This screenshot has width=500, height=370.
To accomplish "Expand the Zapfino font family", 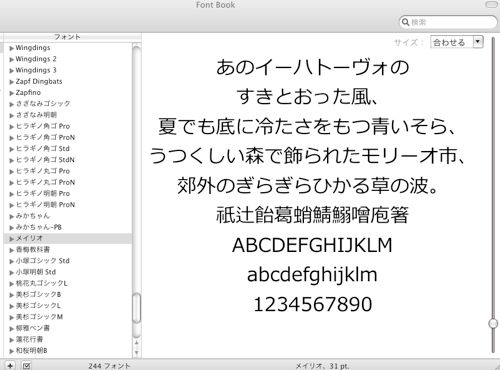I will pos(11,93).
